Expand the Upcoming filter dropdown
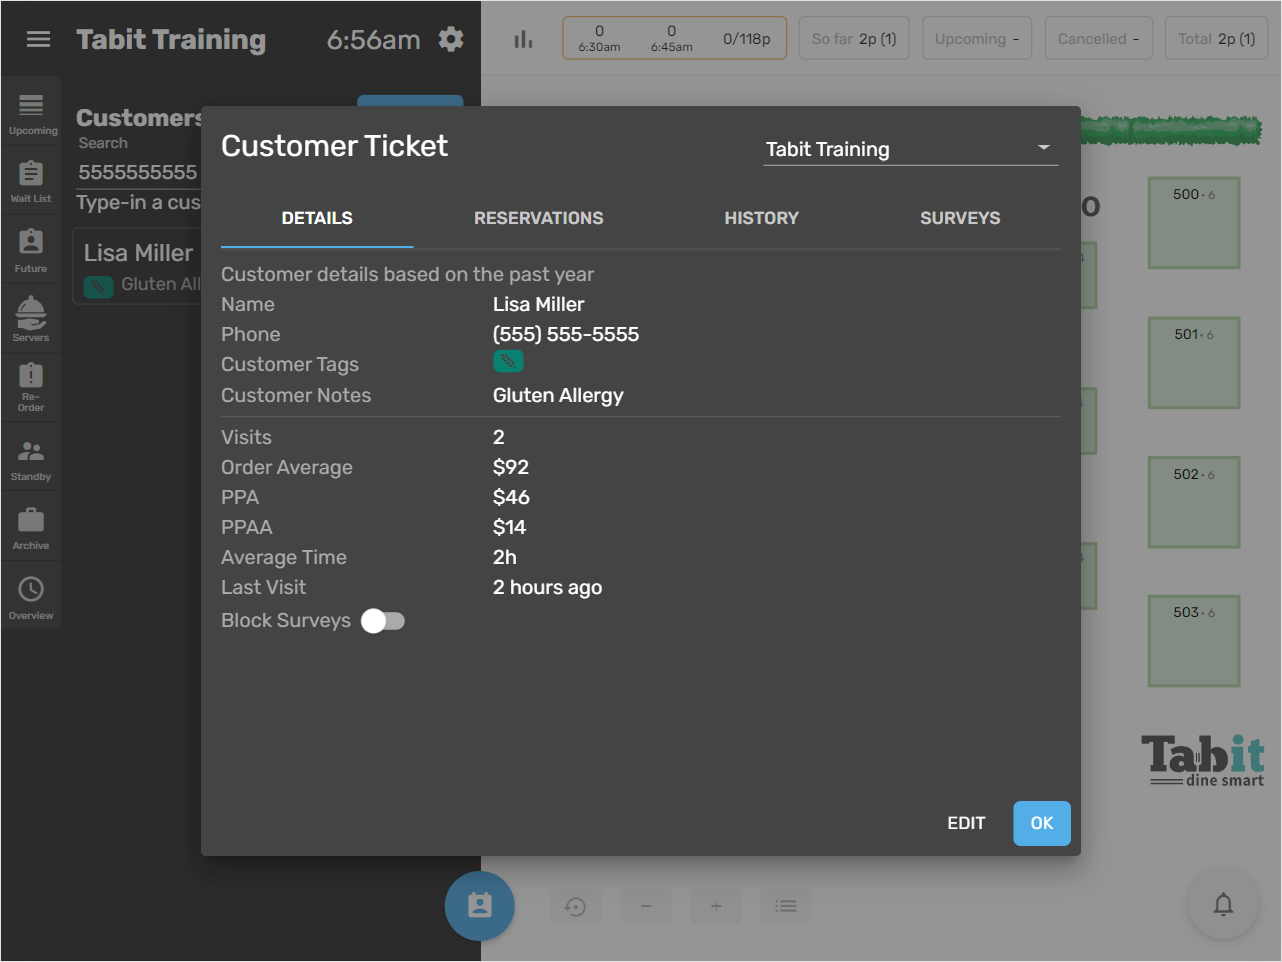The width and height of the screenshot is (1282, 962). pos(977,38)
